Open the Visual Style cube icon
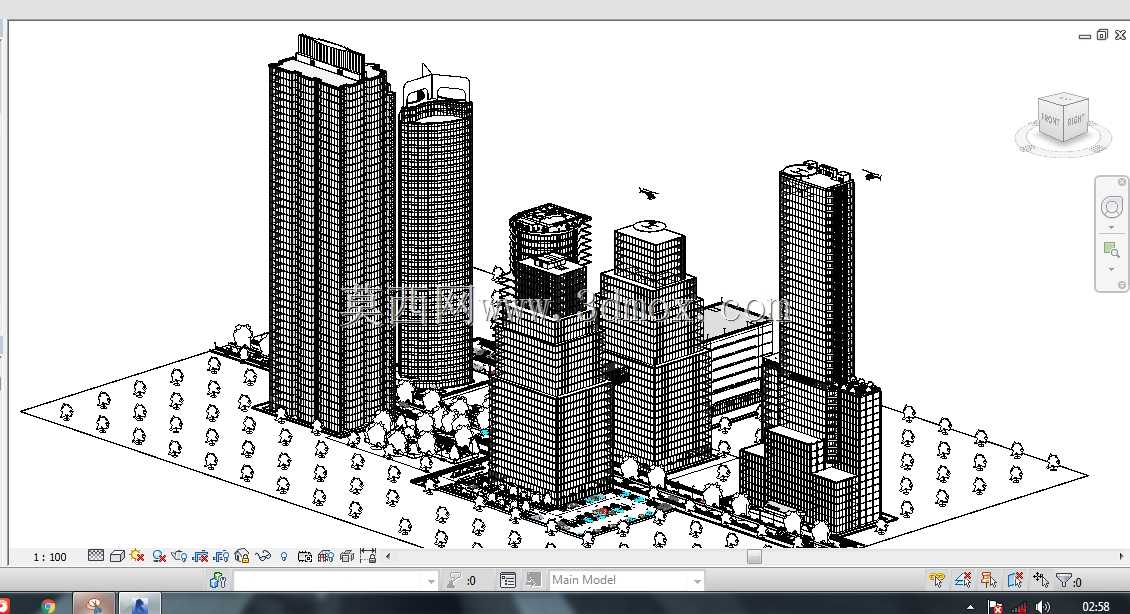 tap(117, 556)
